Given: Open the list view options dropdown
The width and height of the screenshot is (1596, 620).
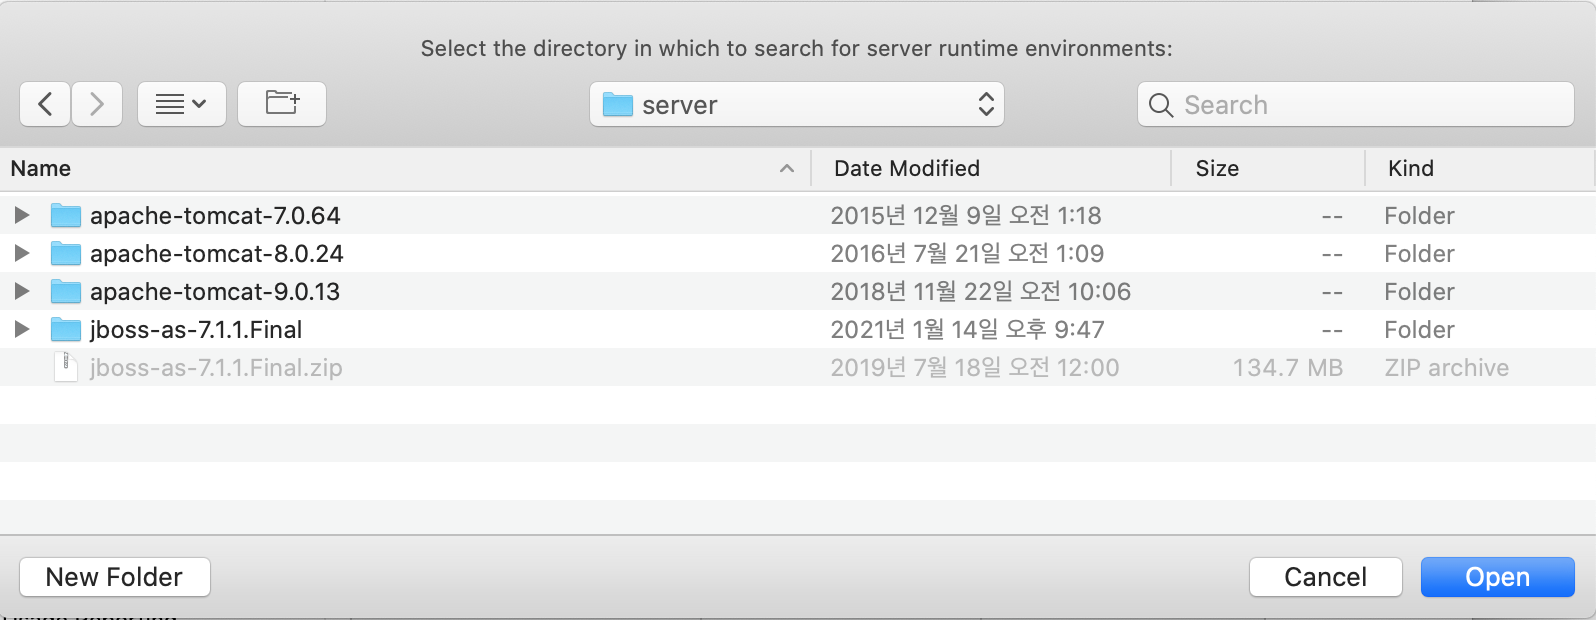Looking at the screenshot, I should click(182, 104).
